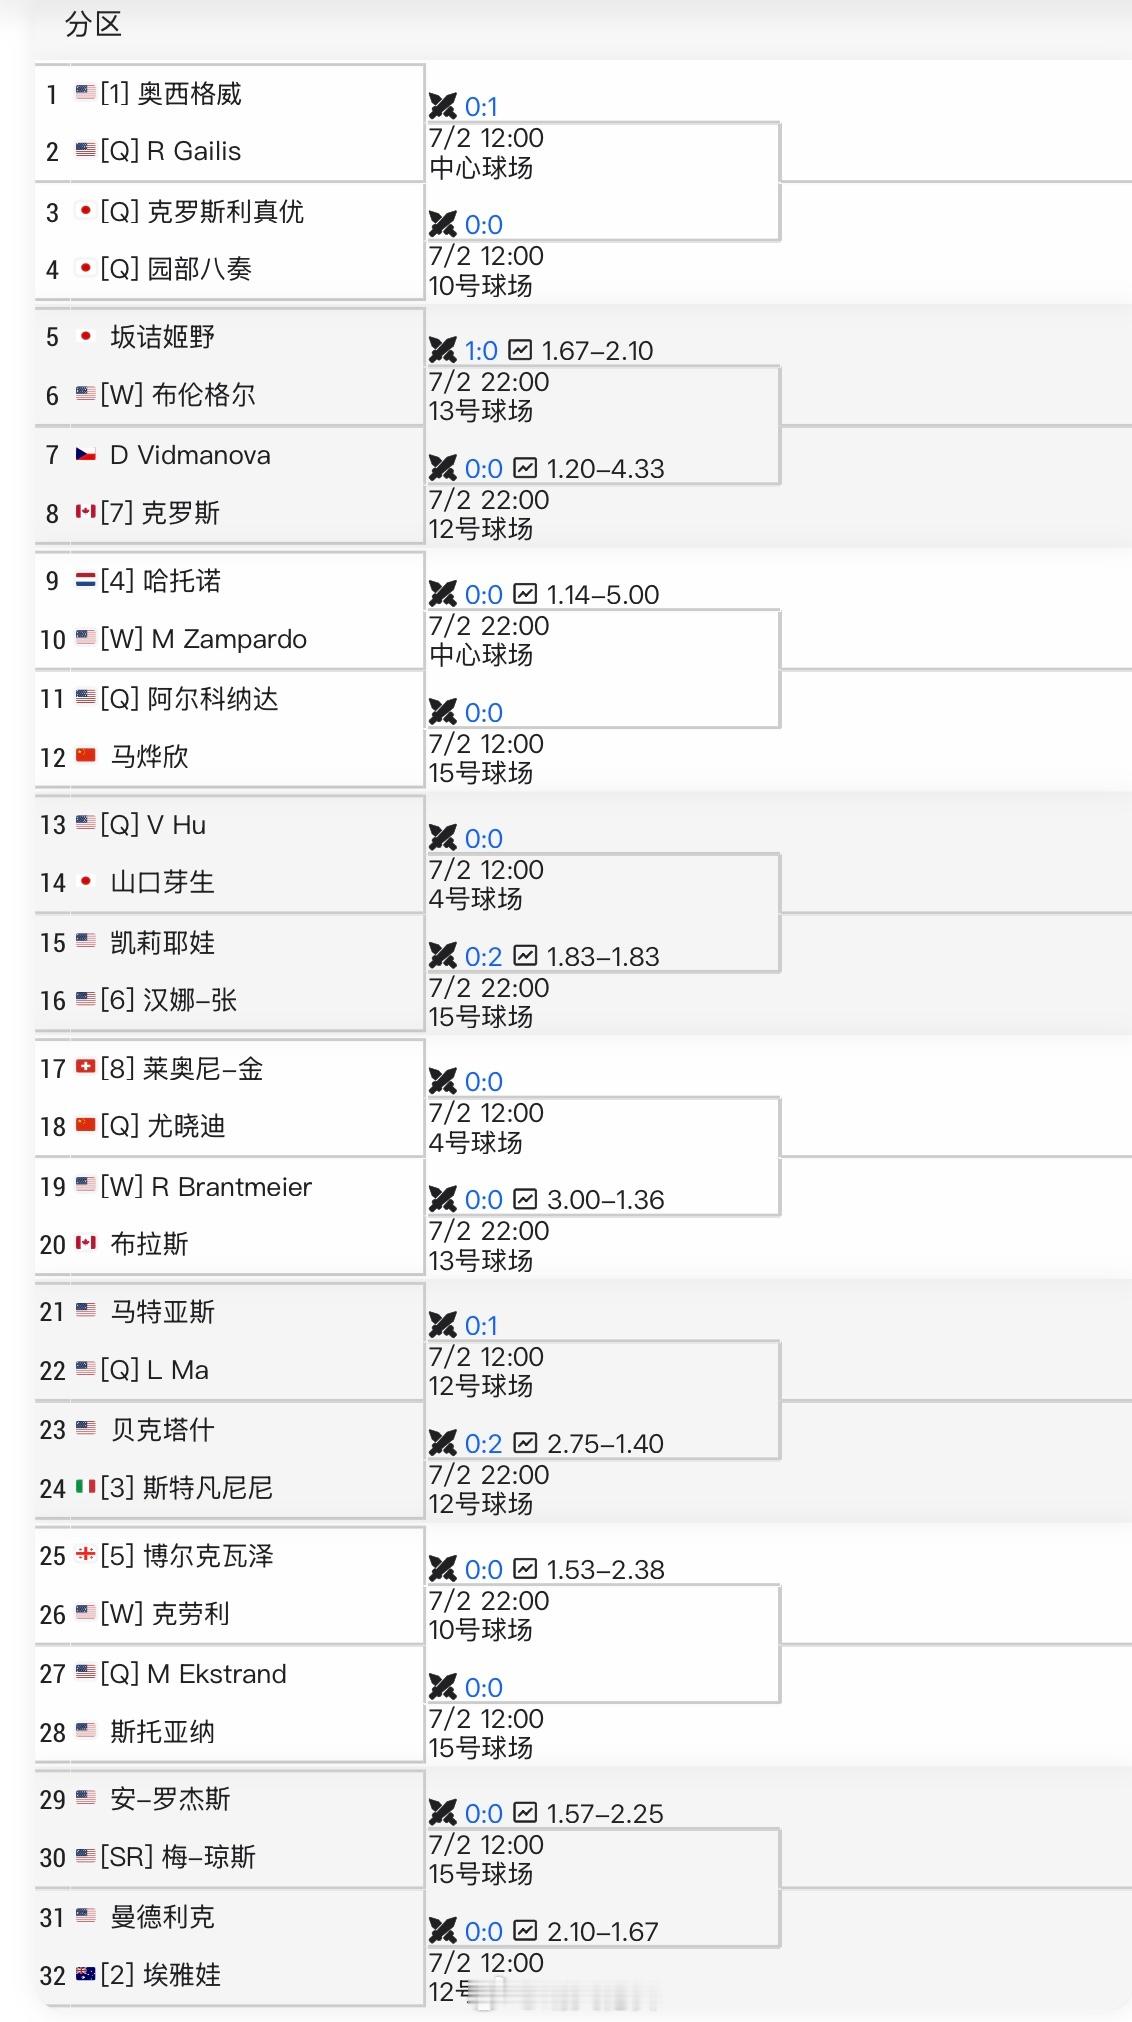Select player [2] 埃雅娃
This screenshot has width=1132, height=2022.
(x=160, y=1975)
